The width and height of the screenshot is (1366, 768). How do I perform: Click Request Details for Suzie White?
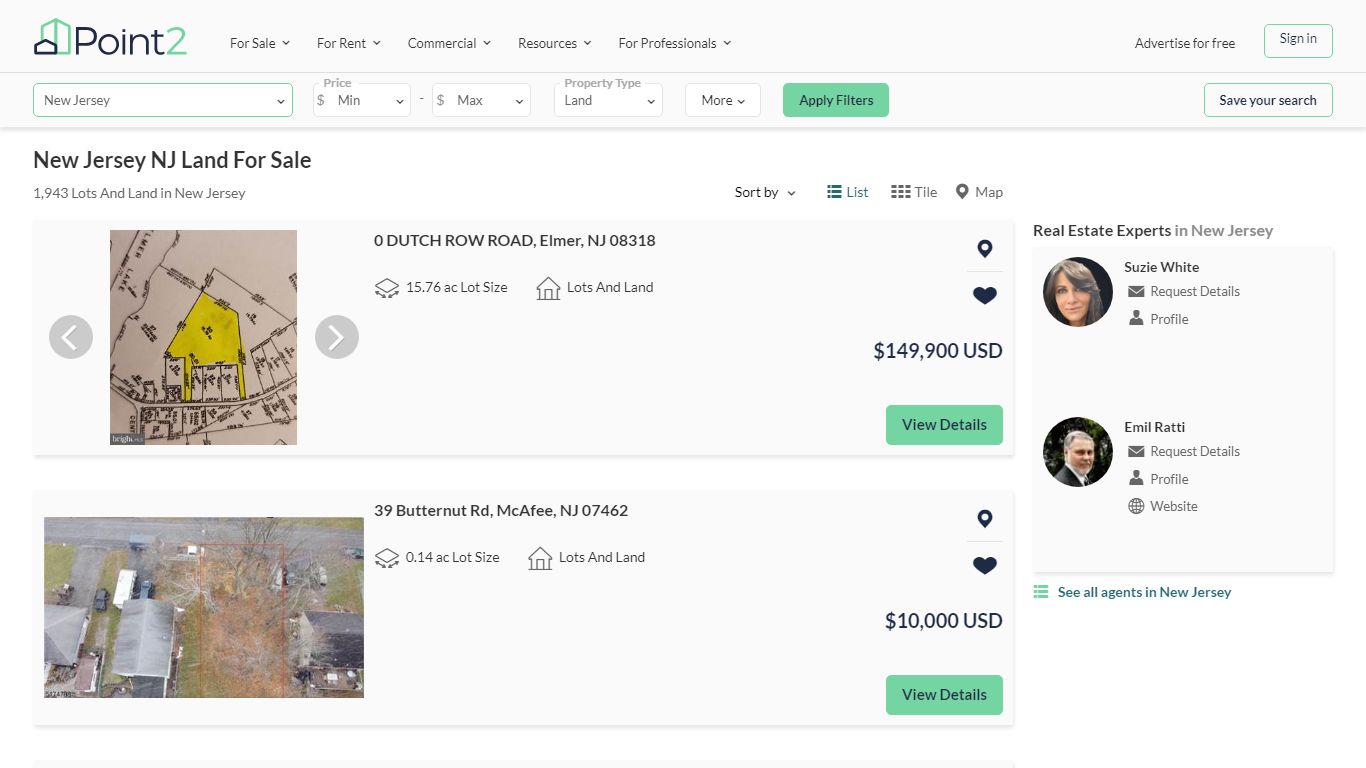(x=1195, y=291)
